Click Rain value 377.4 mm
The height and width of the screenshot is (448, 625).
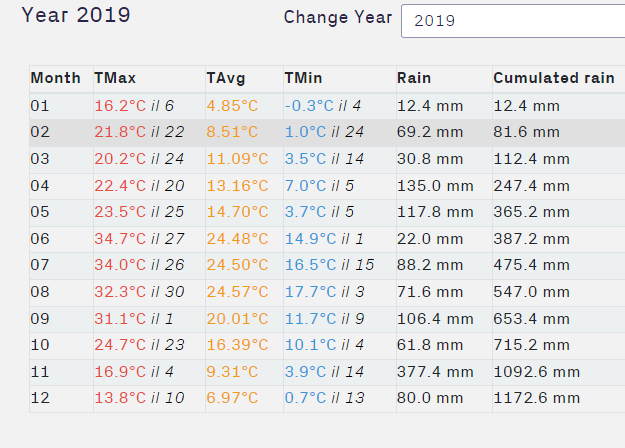(435, 372)
